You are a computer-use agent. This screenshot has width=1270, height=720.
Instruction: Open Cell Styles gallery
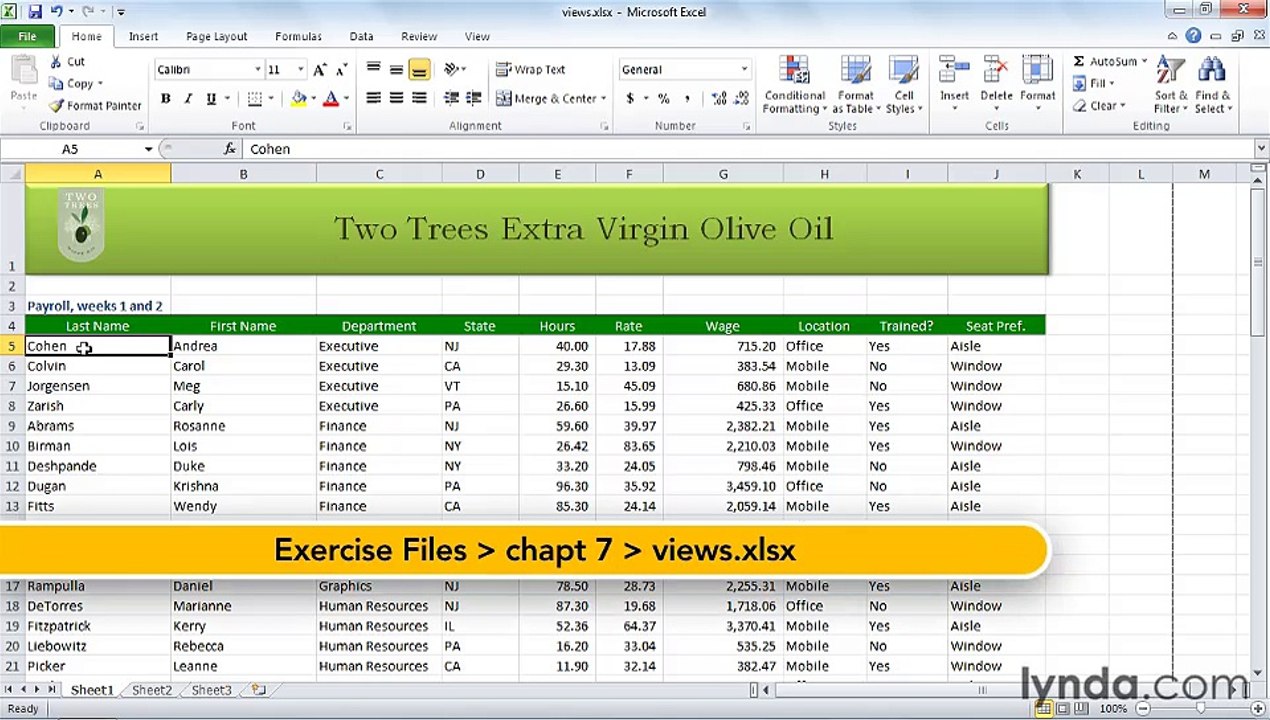[x=903, y=85]
